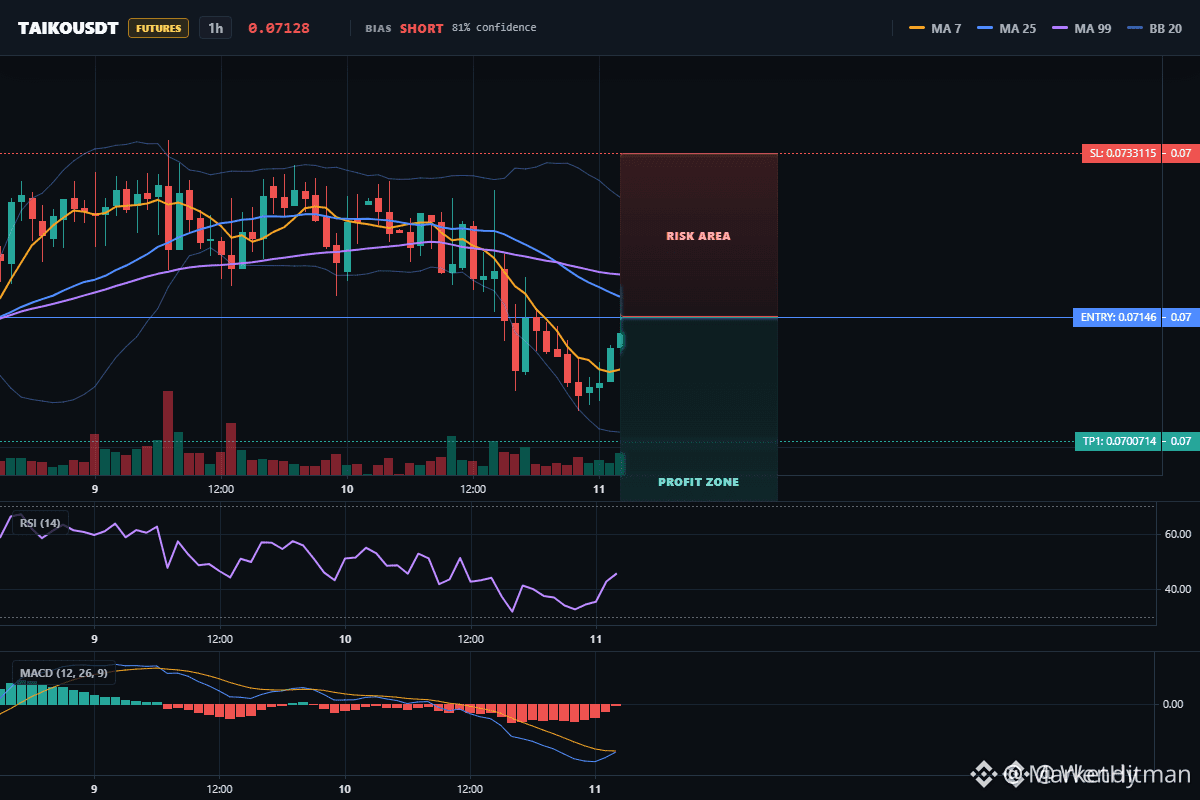Click the BIAS label text

tap(379, 28)
